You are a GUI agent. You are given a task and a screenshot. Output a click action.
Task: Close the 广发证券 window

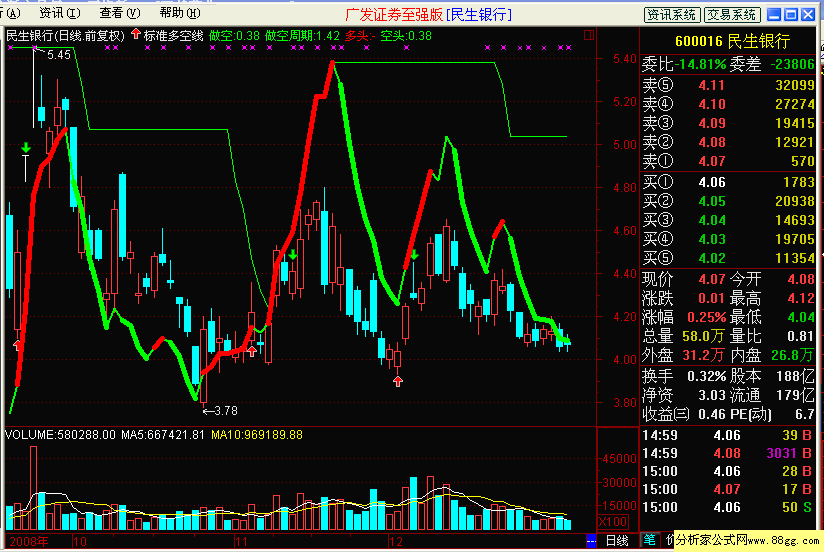point(808,14)
